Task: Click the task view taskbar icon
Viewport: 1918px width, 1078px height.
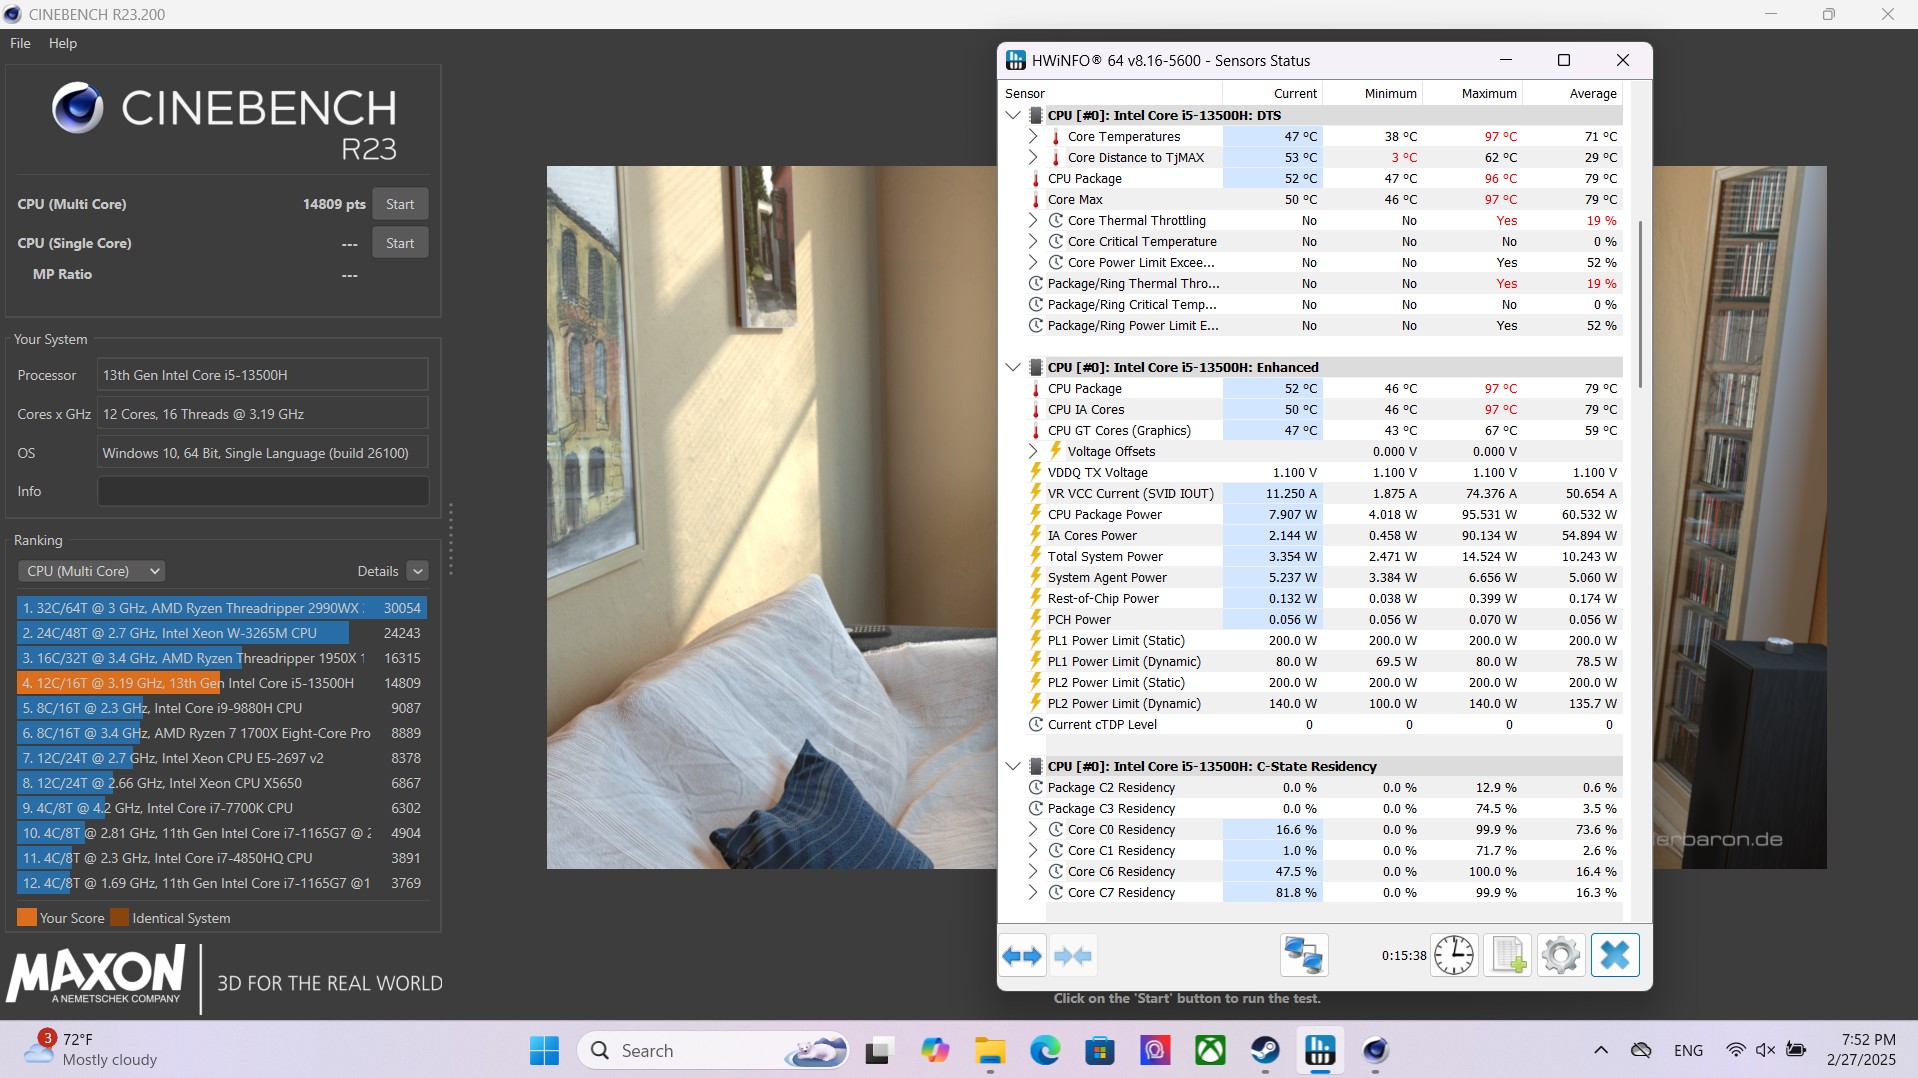Action: coord(878,1051)
